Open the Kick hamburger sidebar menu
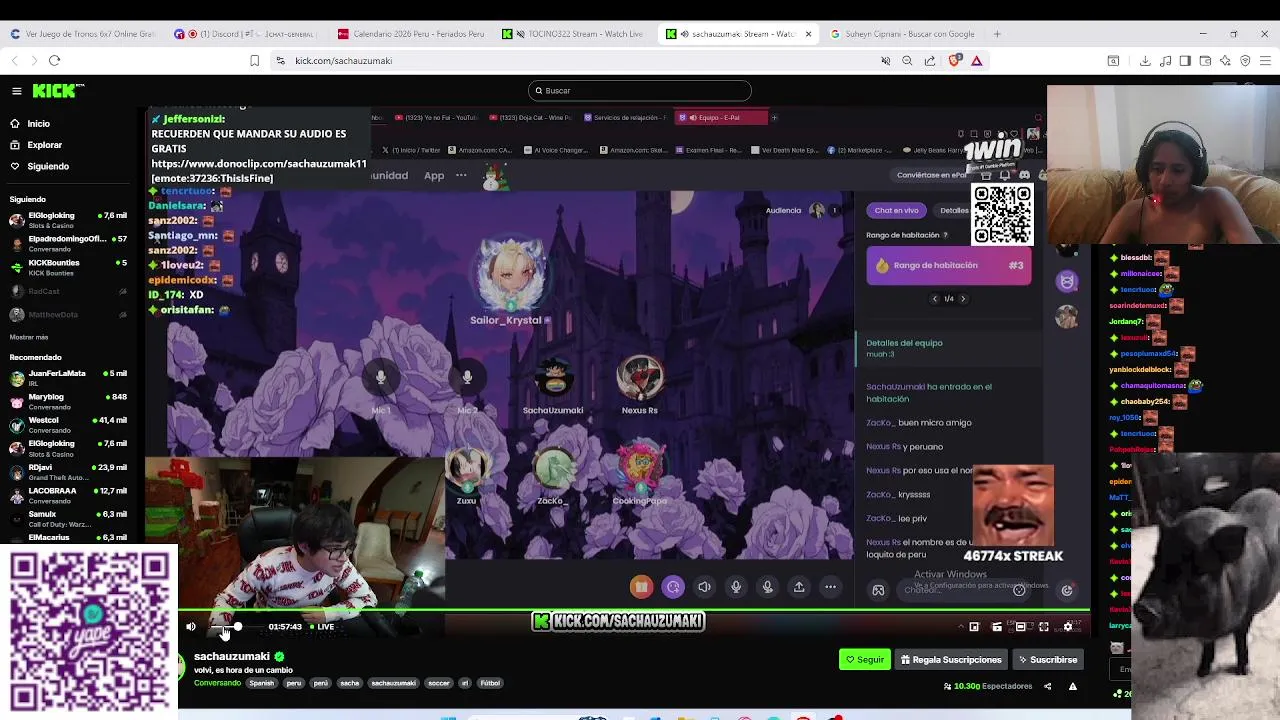 click(x=17, y=91)
